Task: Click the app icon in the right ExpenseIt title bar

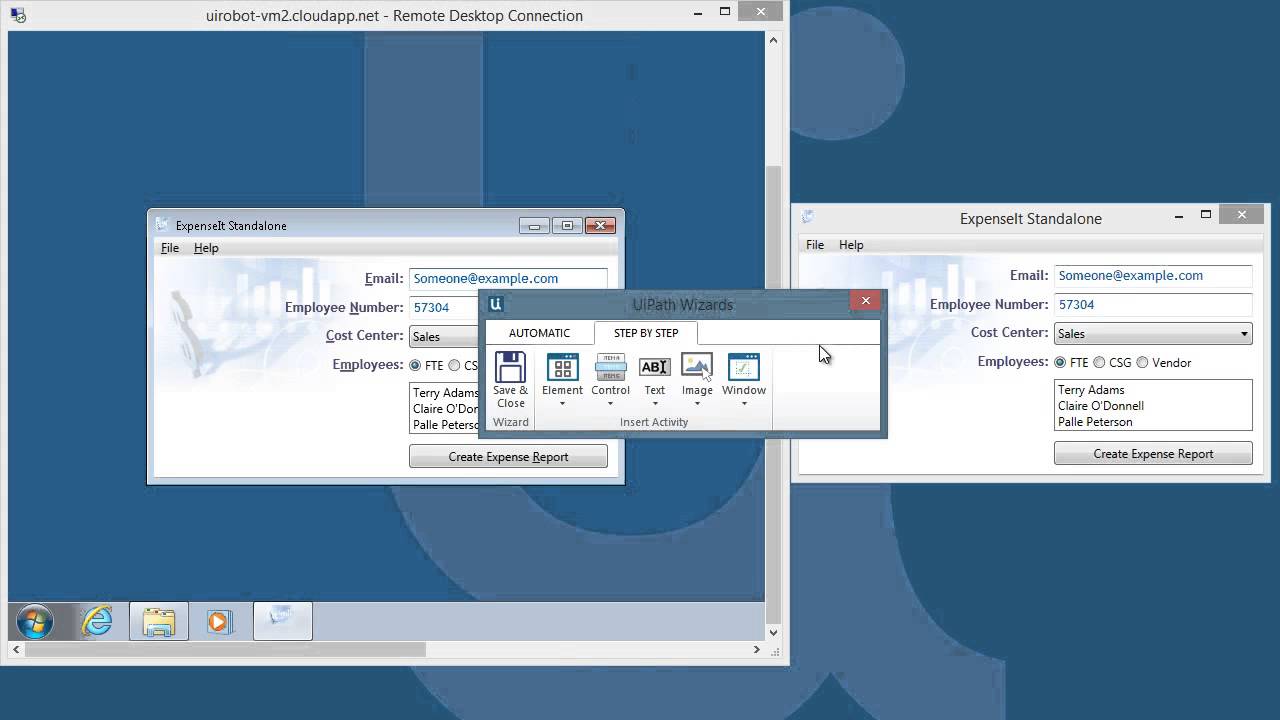Action: [808, 217]
